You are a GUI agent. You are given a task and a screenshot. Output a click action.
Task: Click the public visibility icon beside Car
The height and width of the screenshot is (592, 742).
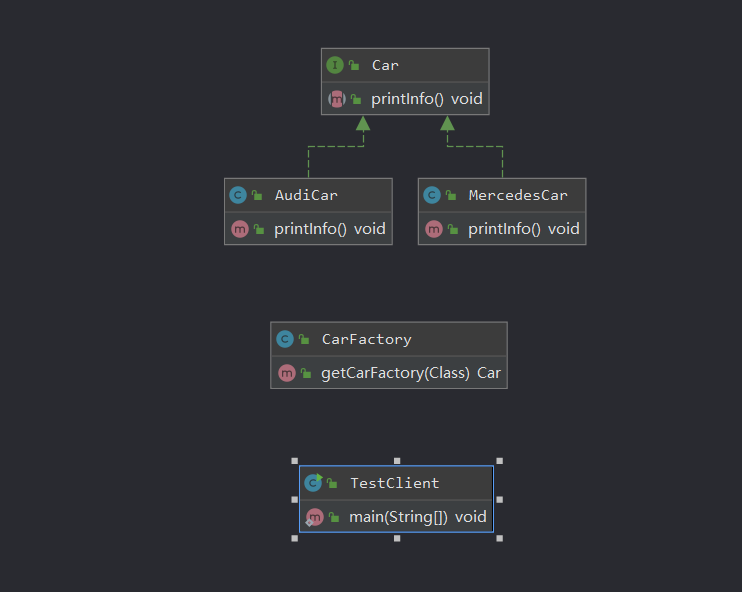354,65
